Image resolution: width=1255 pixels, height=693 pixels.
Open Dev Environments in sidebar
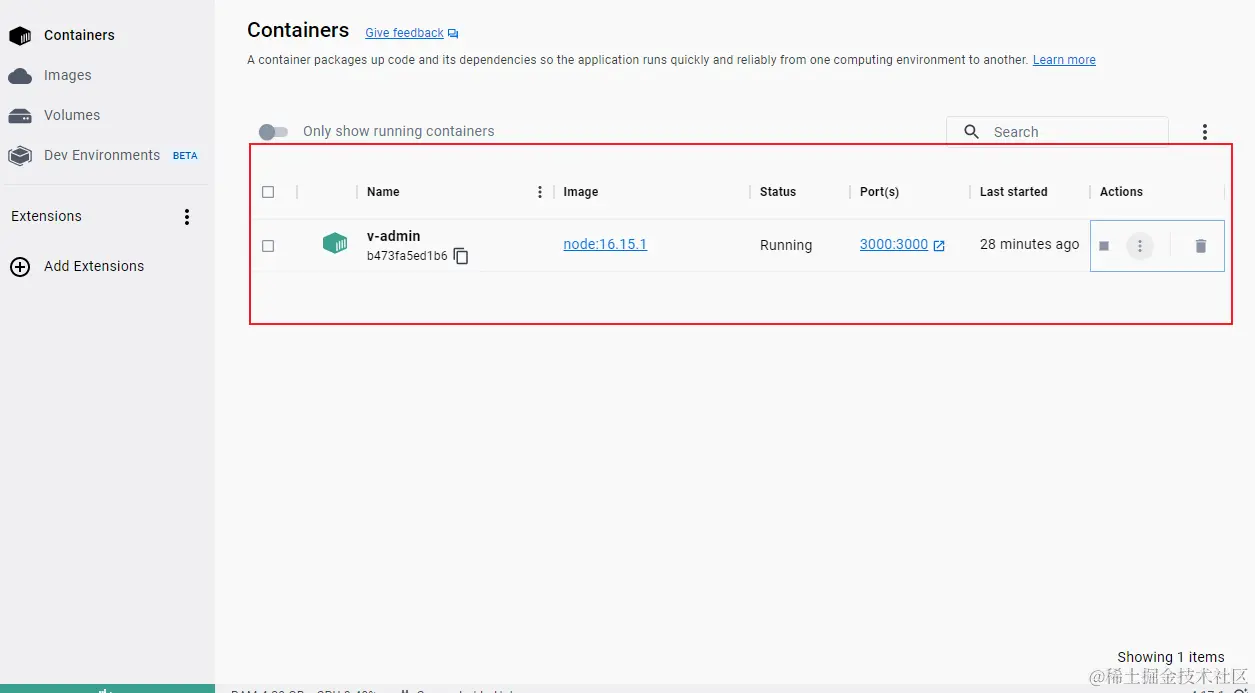(102, 155)
